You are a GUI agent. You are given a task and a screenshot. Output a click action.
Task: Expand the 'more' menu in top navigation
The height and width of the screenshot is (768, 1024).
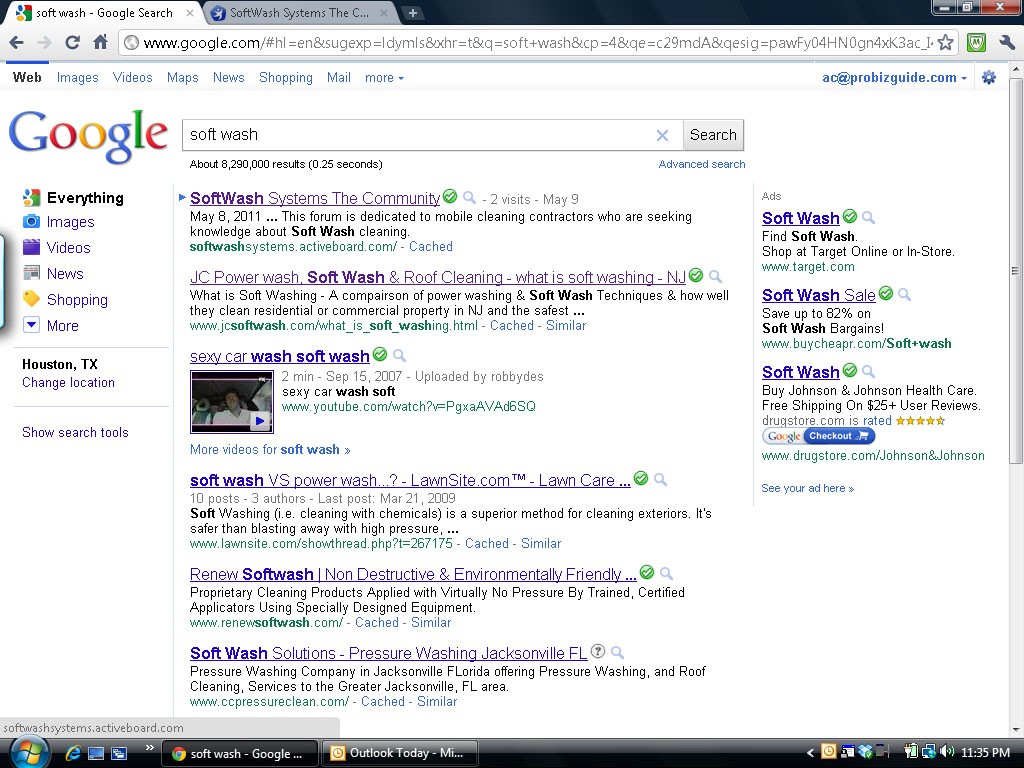(x=384, y=77)
